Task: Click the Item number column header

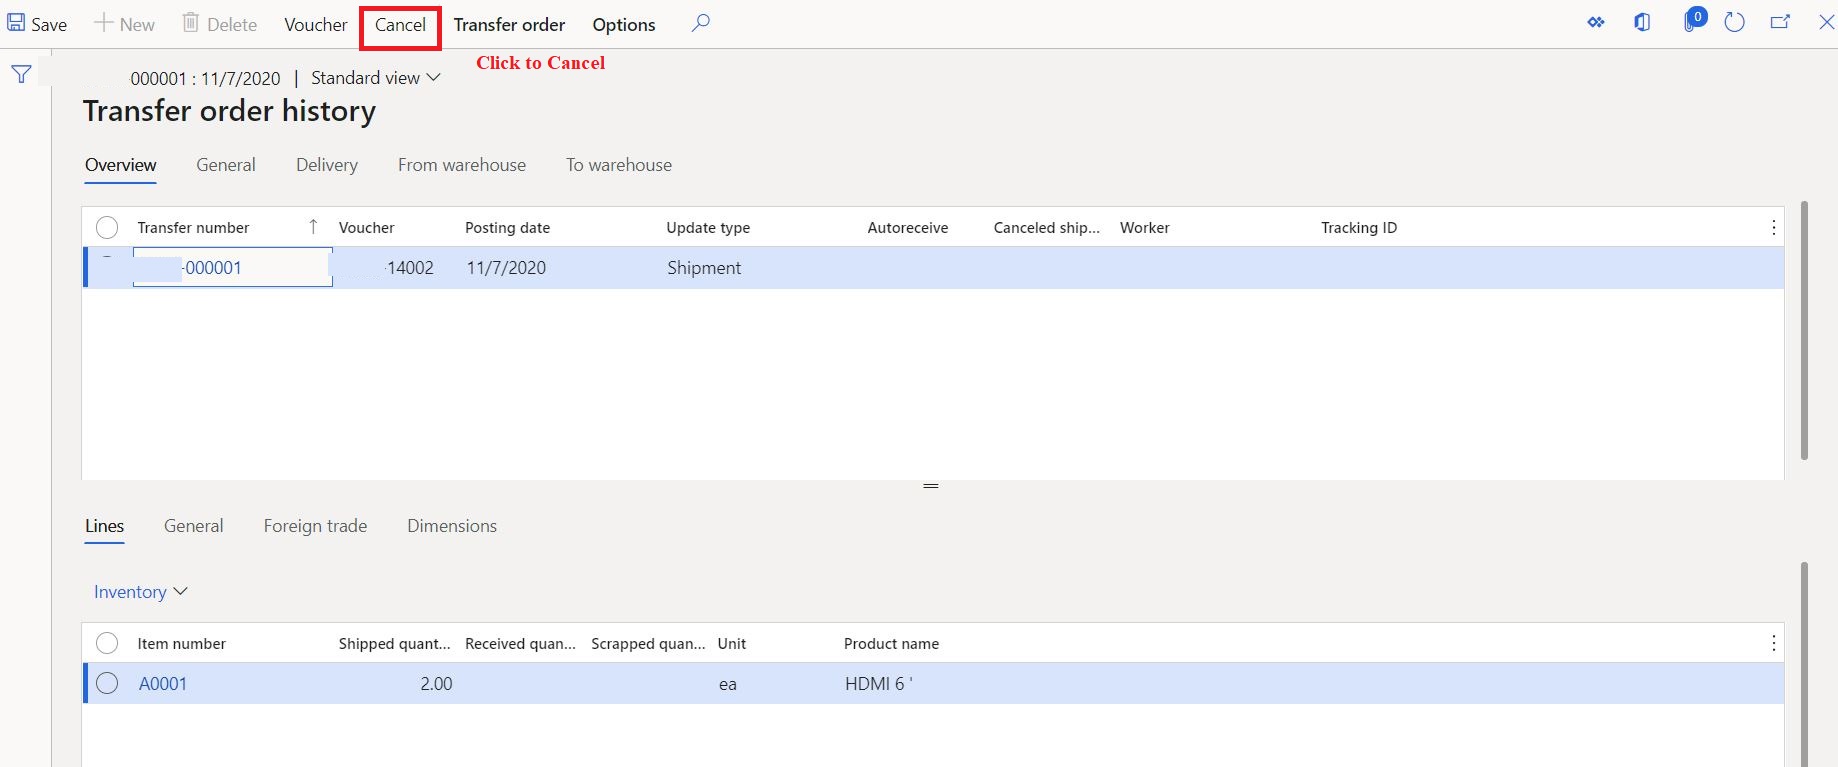Action: [x=182, y=644]
